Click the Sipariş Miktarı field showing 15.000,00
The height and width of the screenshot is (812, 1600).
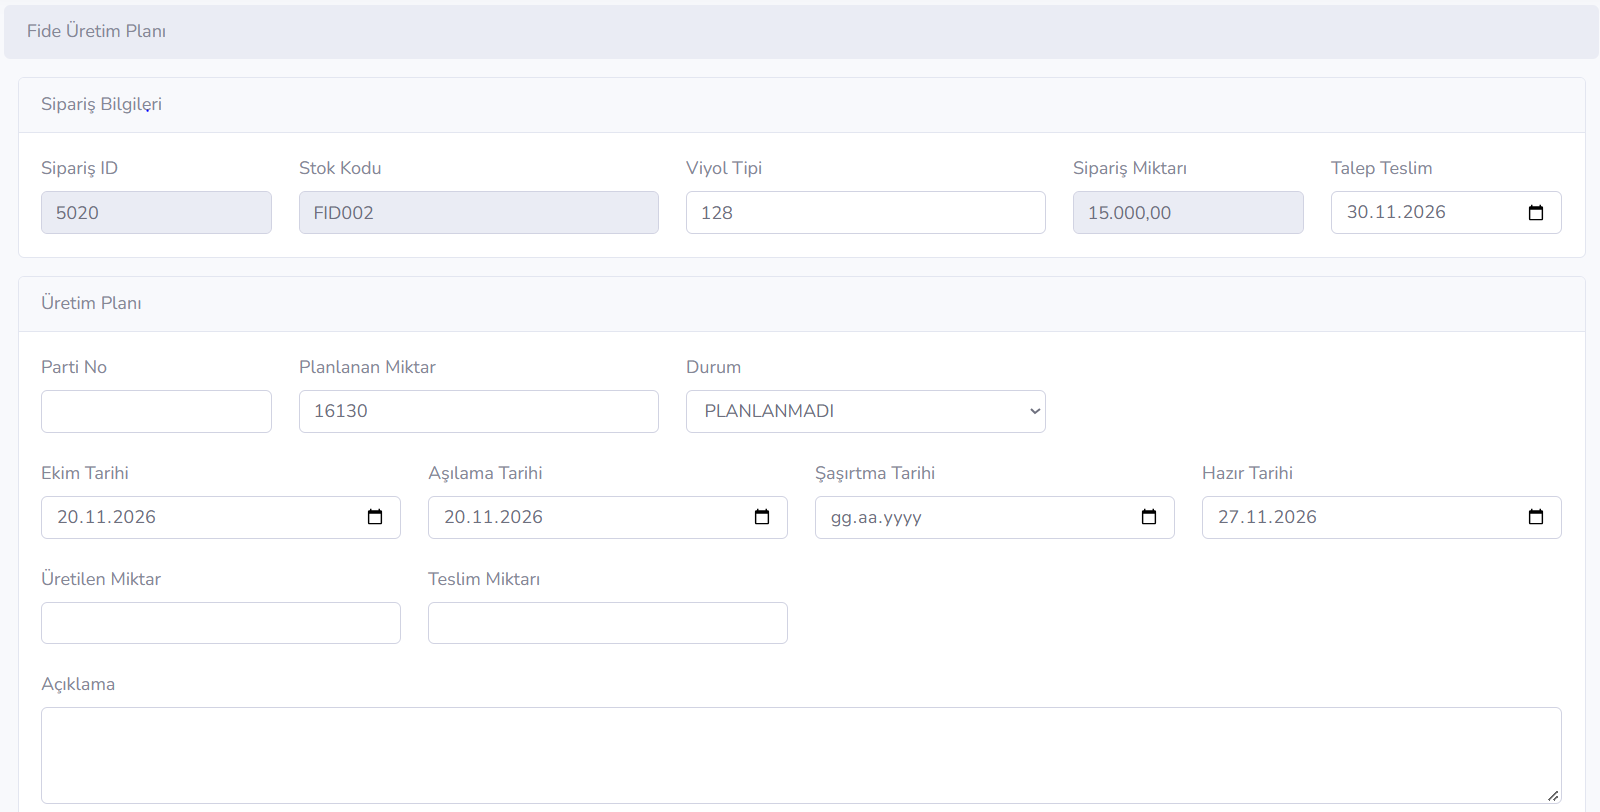click(x=1188, y=213)
